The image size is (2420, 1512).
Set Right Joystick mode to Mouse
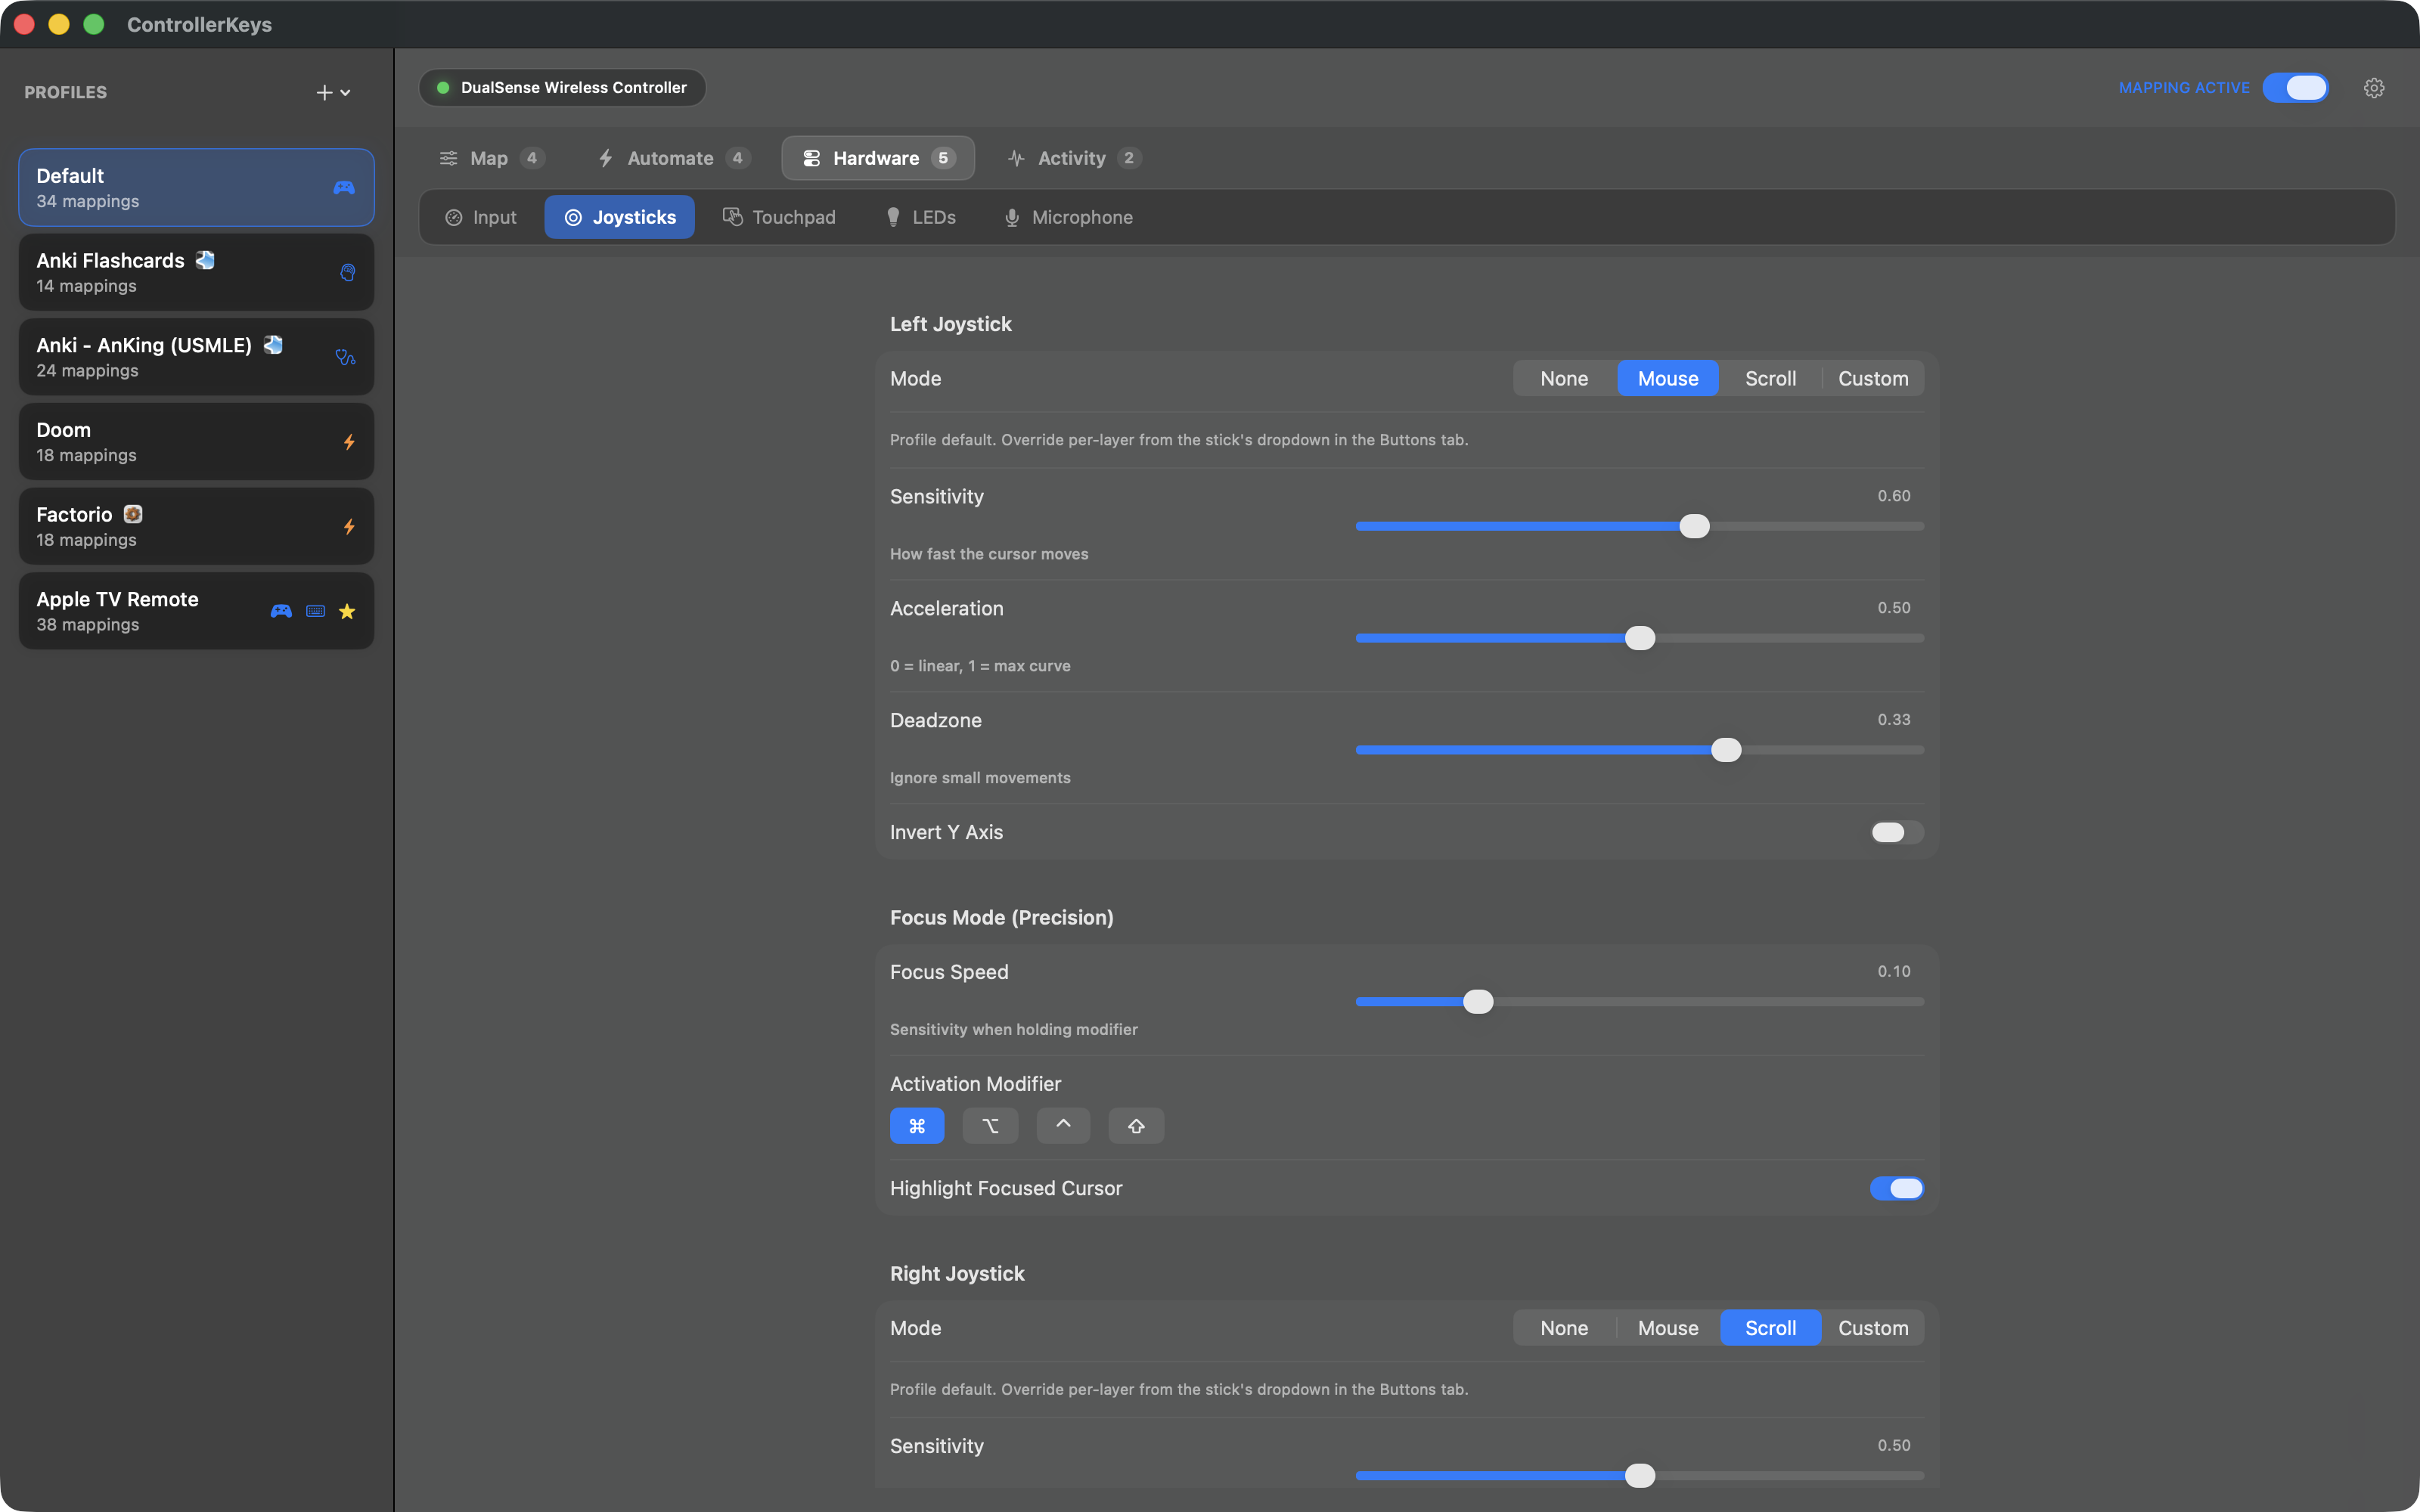pyautogui.click(x=1668, y=1328)
